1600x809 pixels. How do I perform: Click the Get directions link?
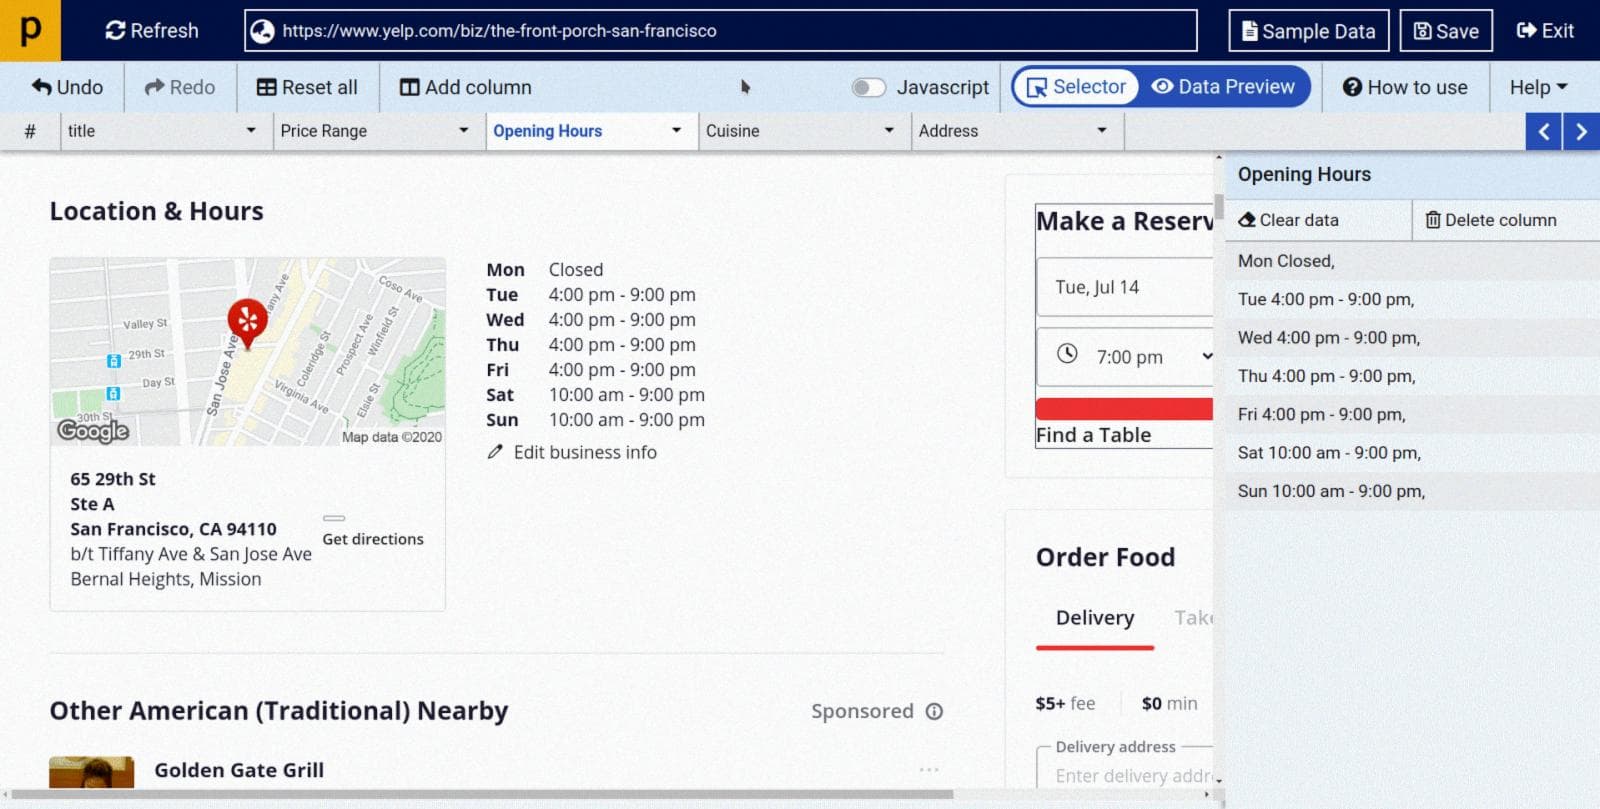(373, 539)
